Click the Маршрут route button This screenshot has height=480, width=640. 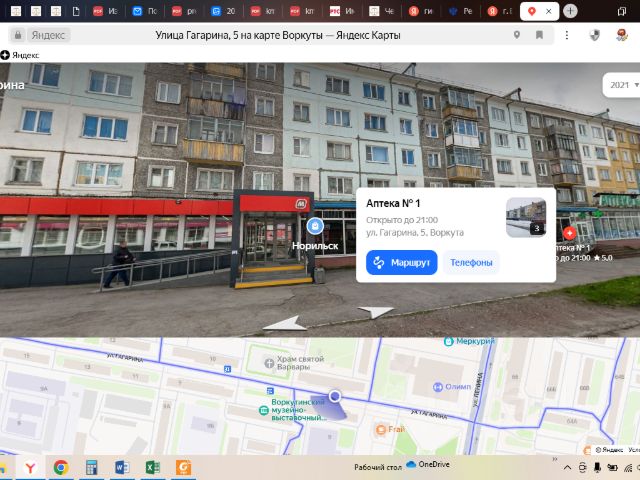[401, 262]
